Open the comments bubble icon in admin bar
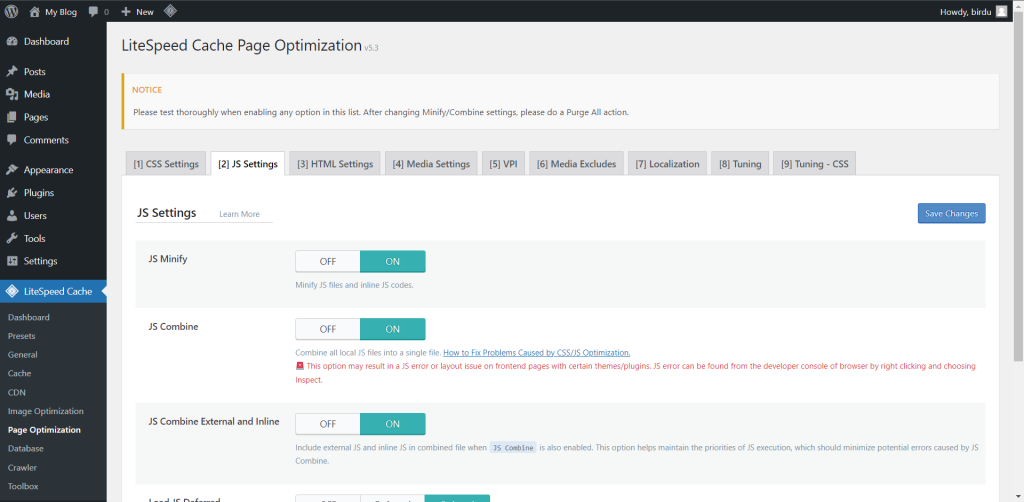 tap(93, 12)
